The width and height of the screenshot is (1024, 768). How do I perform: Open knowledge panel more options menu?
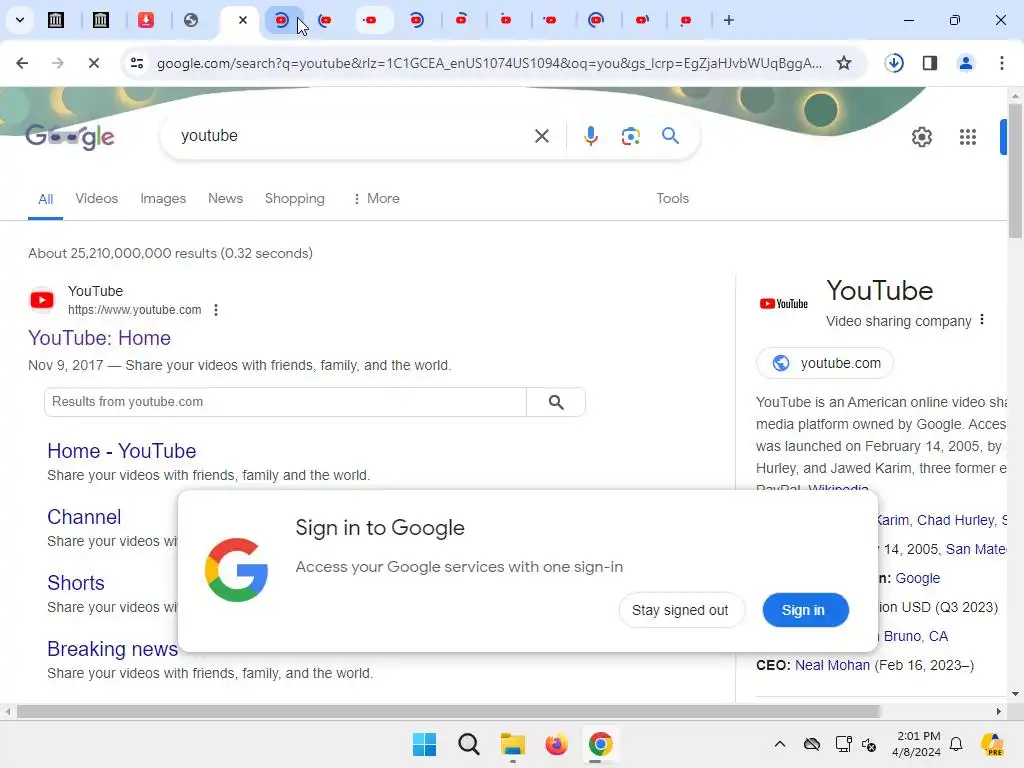982,320
